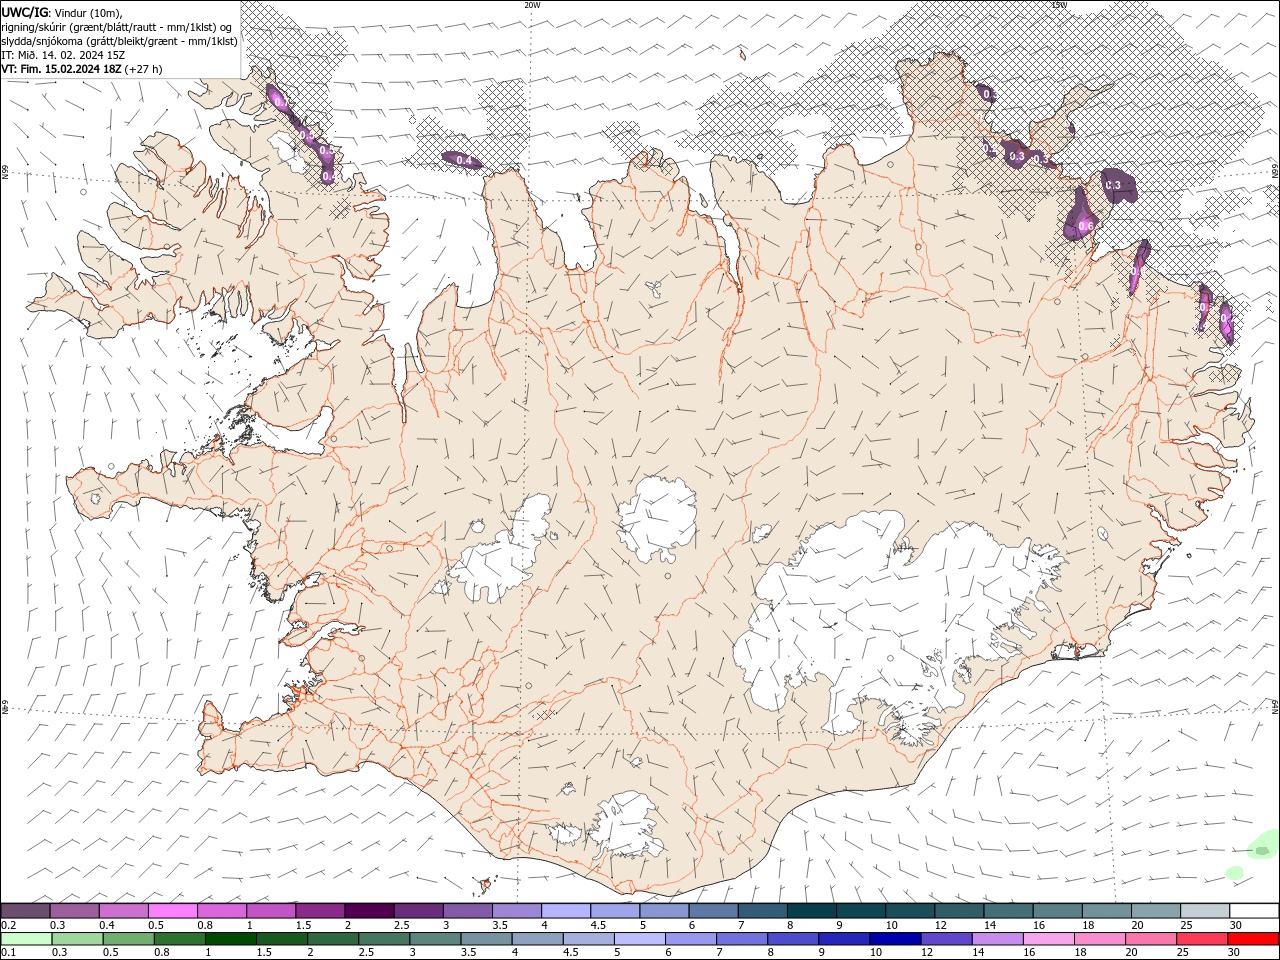Pick the pale green 0.1 swatch on the rain scale
The image size is (1280, 960).
click(x=28, y=939)
